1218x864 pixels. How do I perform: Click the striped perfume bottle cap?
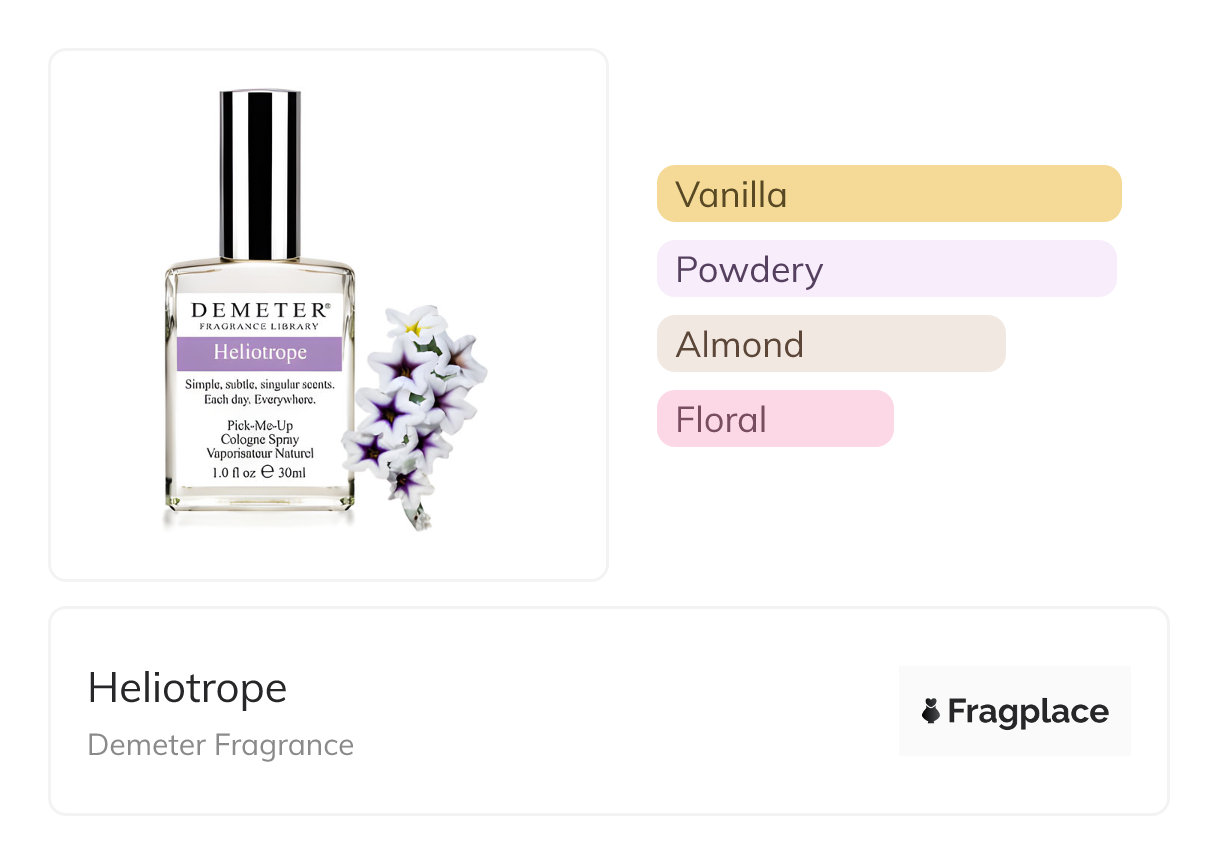click(260, 175)
